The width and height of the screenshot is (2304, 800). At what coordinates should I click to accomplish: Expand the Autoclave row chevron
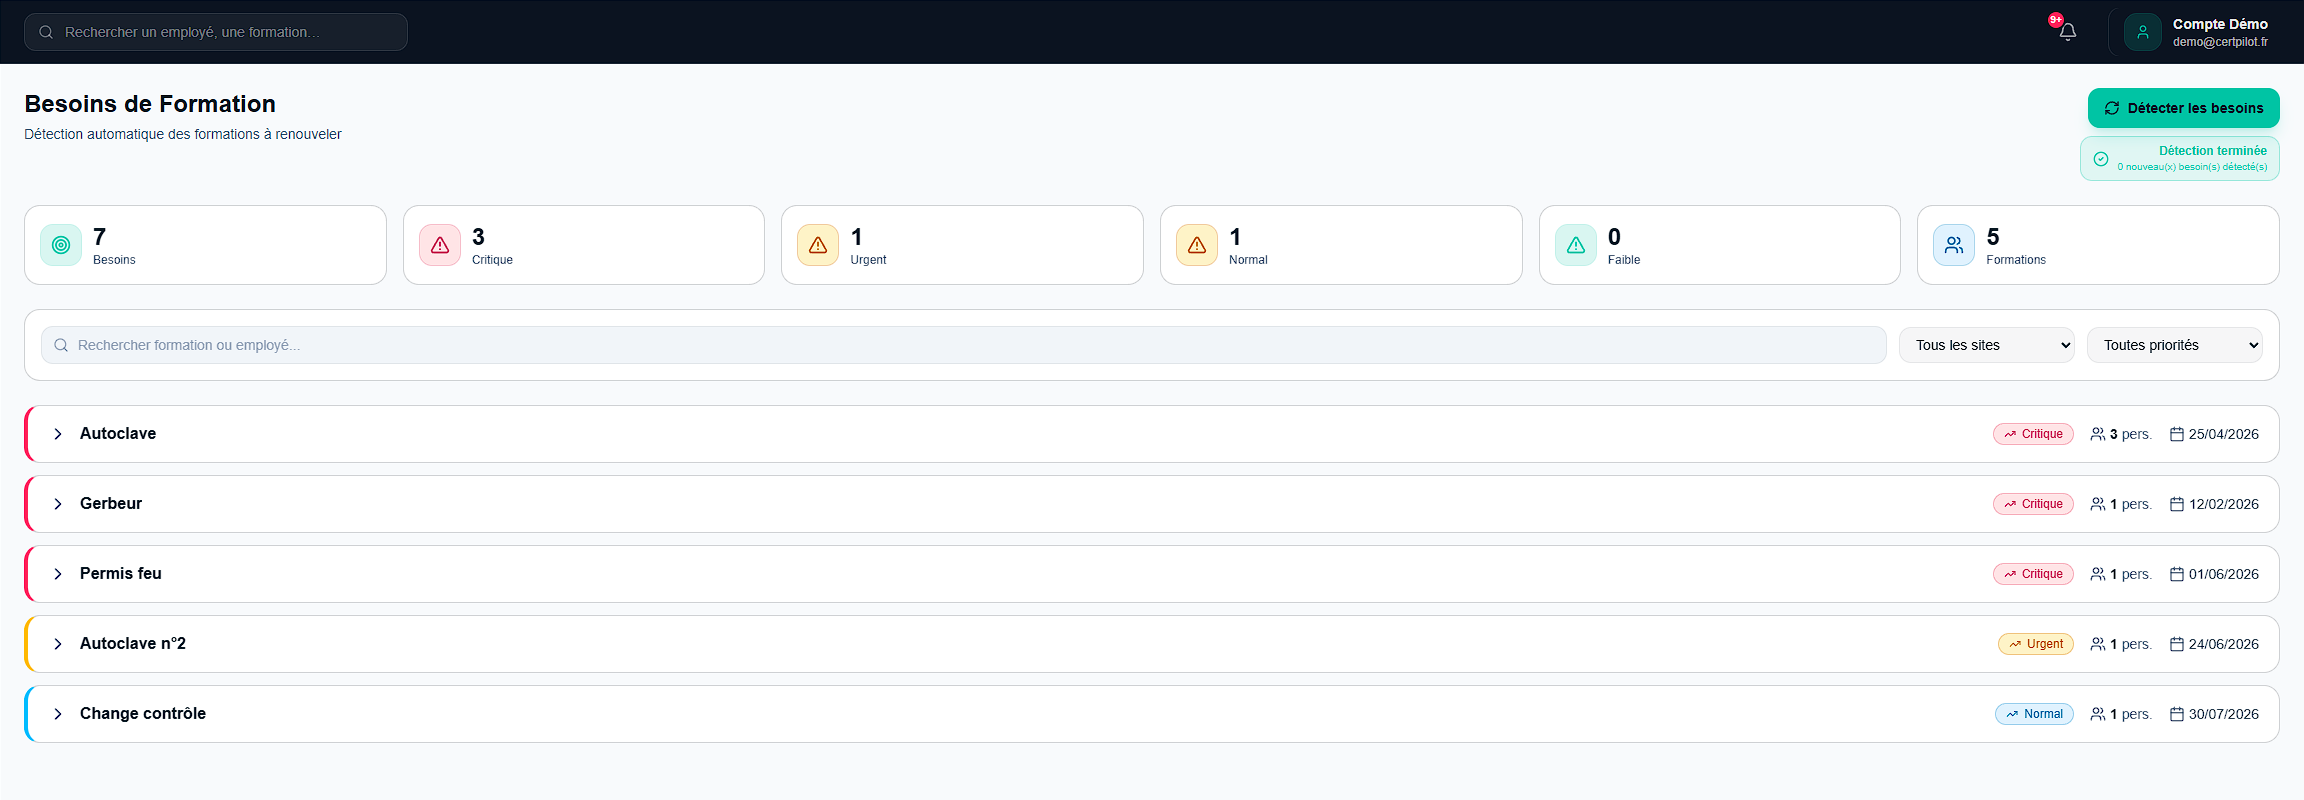click(x=58, y=434)
